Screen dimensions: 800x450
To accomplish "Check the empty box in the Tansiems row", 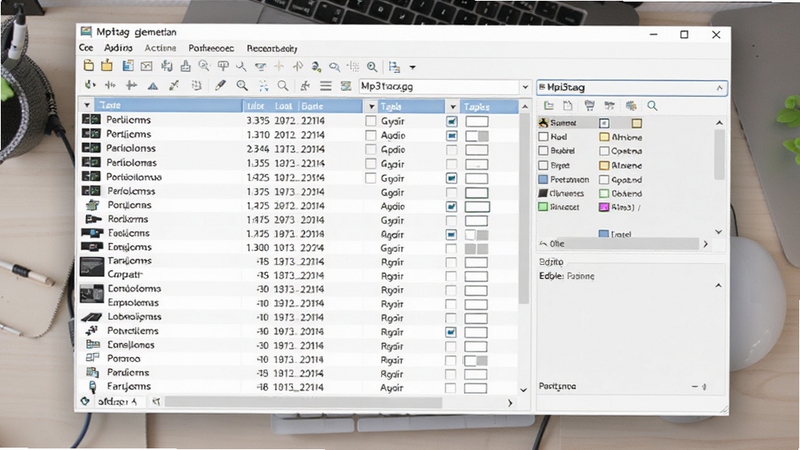I will pyautogui.click(x=451, y=262).
